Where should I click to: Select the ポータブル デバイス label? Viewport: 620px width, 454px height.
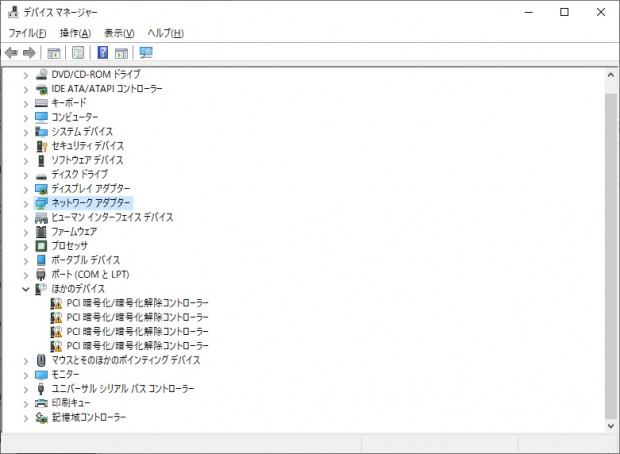click(85, 260)
